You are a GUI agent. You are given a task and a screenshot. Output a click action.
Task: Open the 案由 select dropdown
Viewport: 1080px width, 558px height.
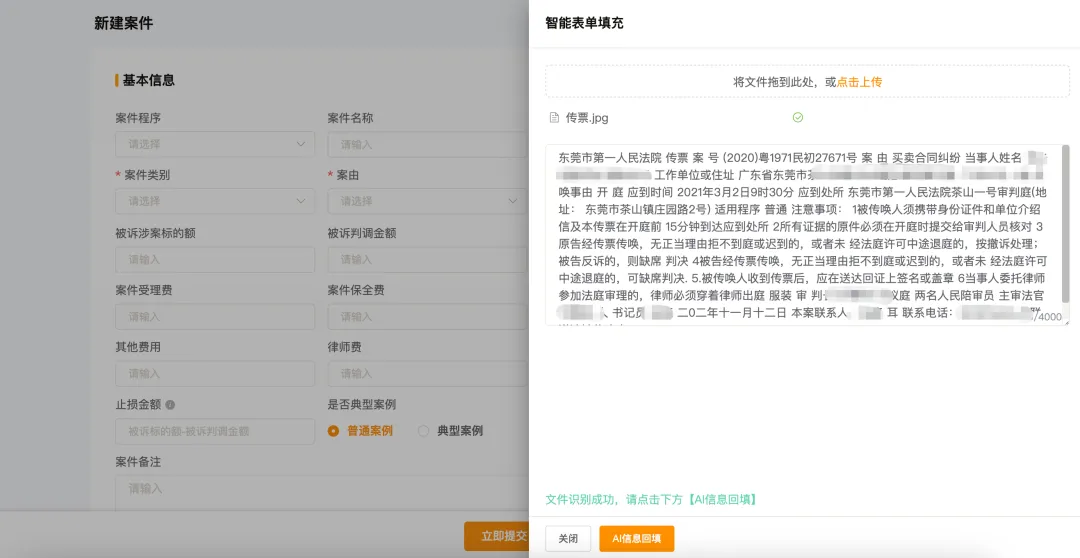[x=427, y=201]
